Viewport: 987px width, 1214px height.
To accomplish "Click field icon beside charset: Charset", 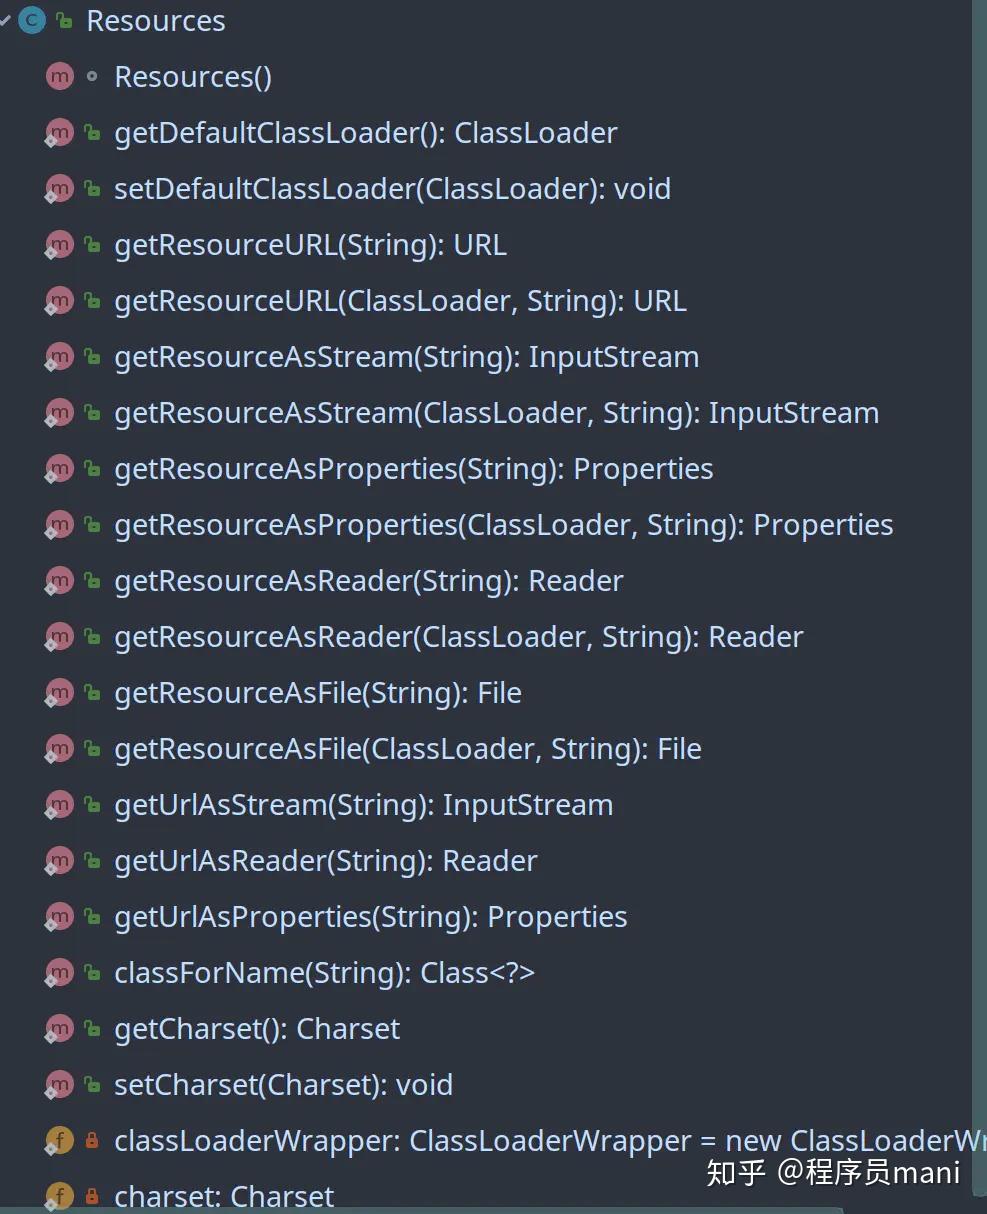I will click(60, 1196).
